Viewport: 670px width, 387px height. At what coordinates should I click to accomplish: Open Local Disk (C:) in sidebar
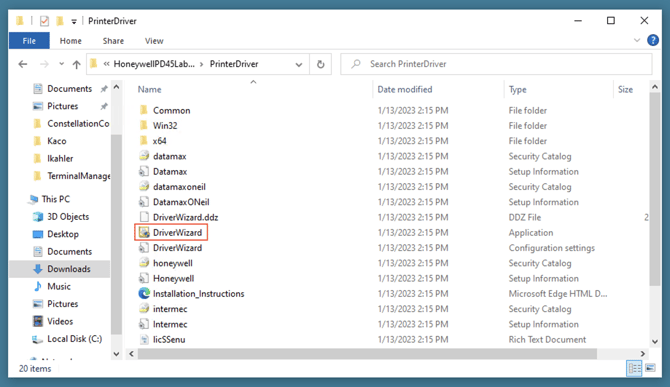(74, 339)
